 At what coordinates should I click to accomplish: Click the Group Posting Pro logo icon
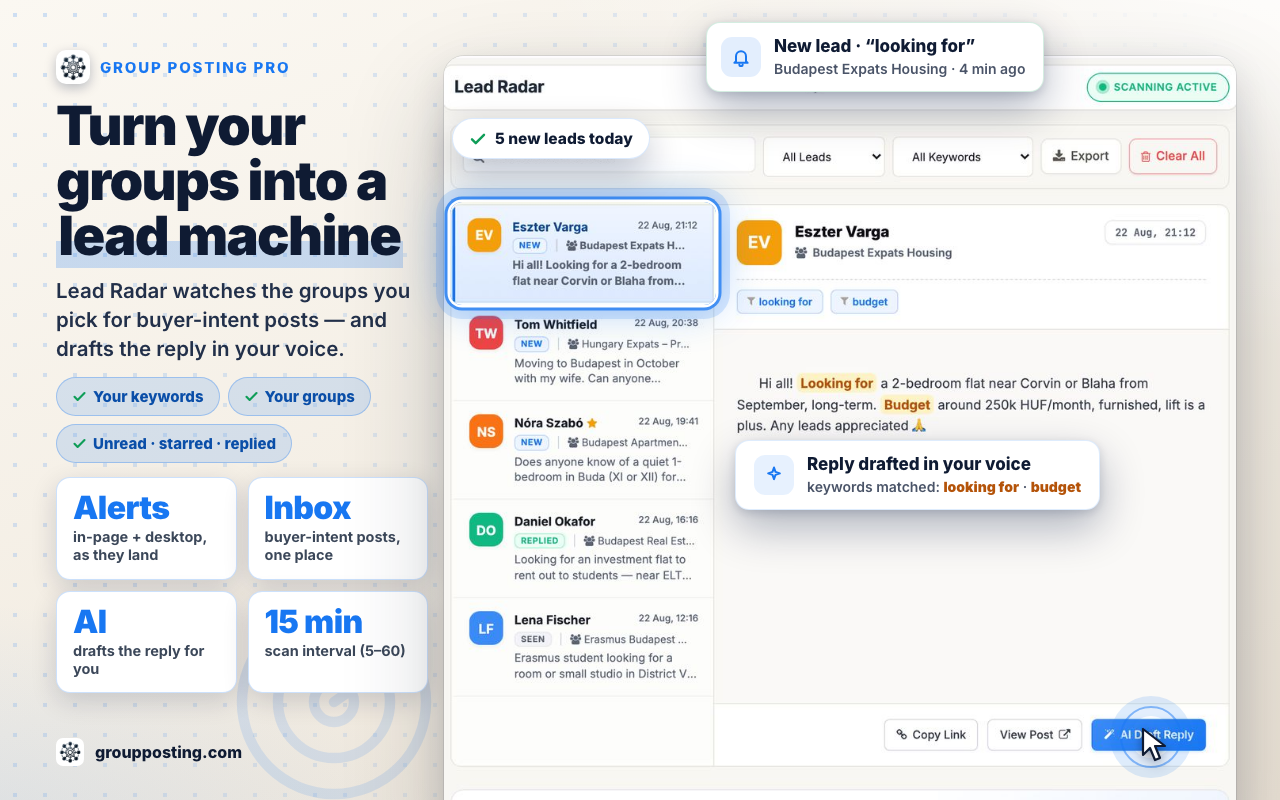(73, 67)
